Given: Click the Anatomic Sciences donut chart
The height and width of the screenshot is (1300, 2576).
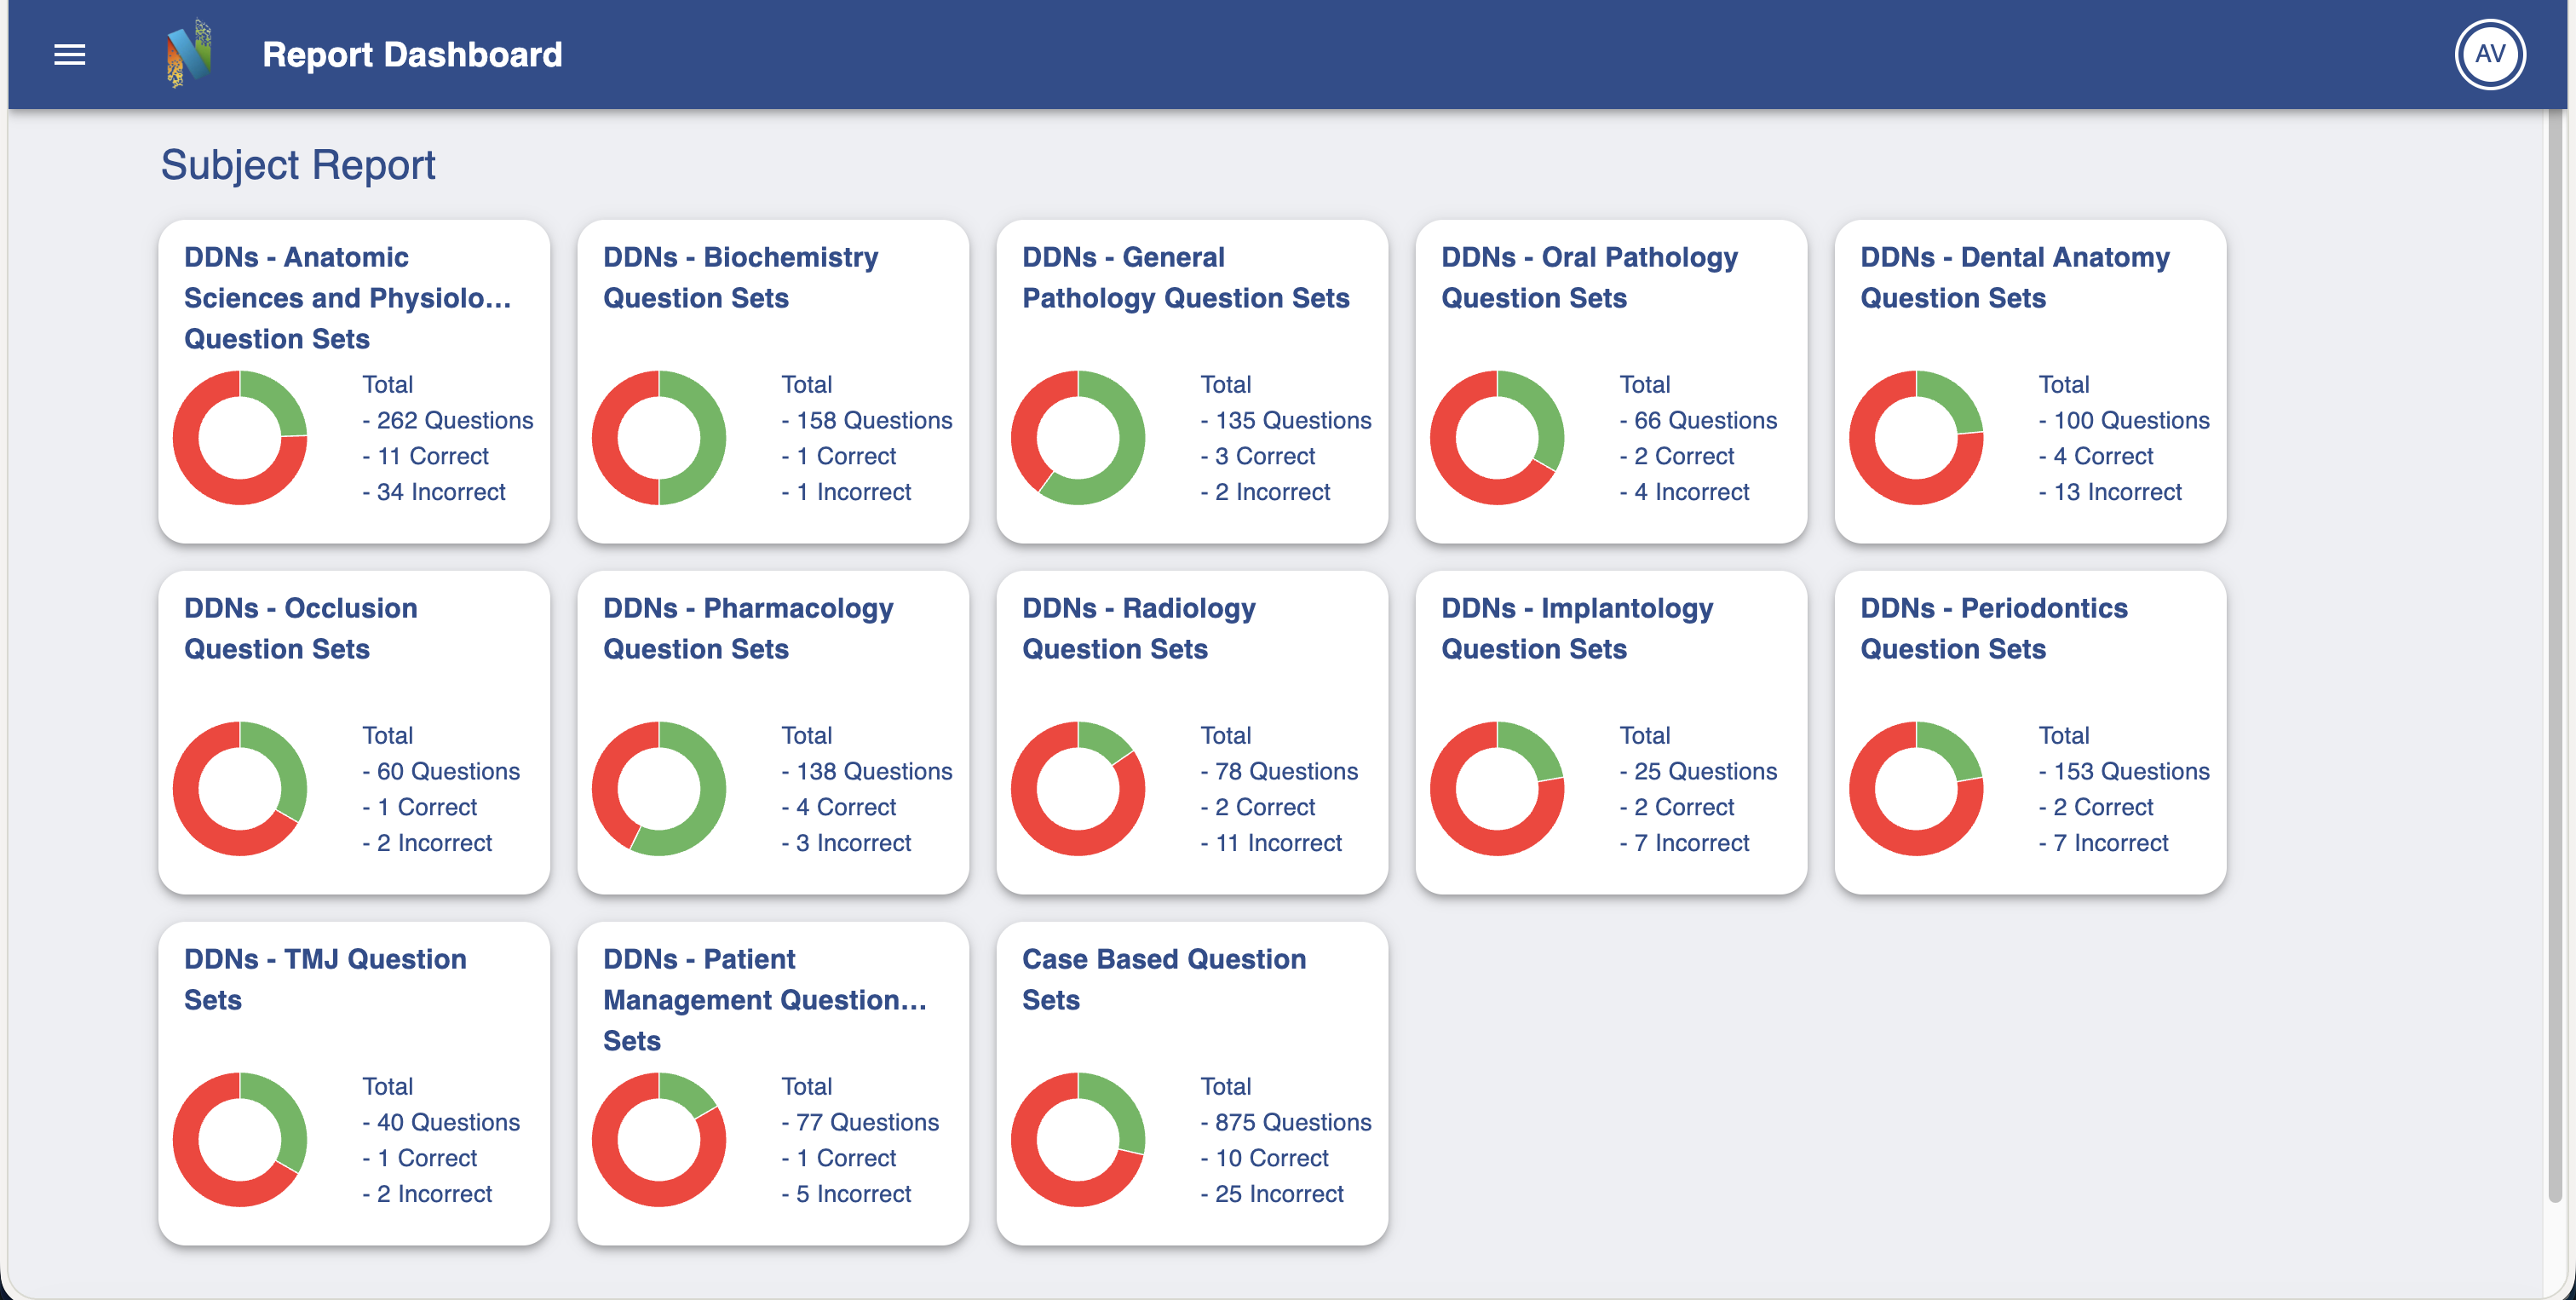Looking at the screenshot, I should tap(240, 437).
